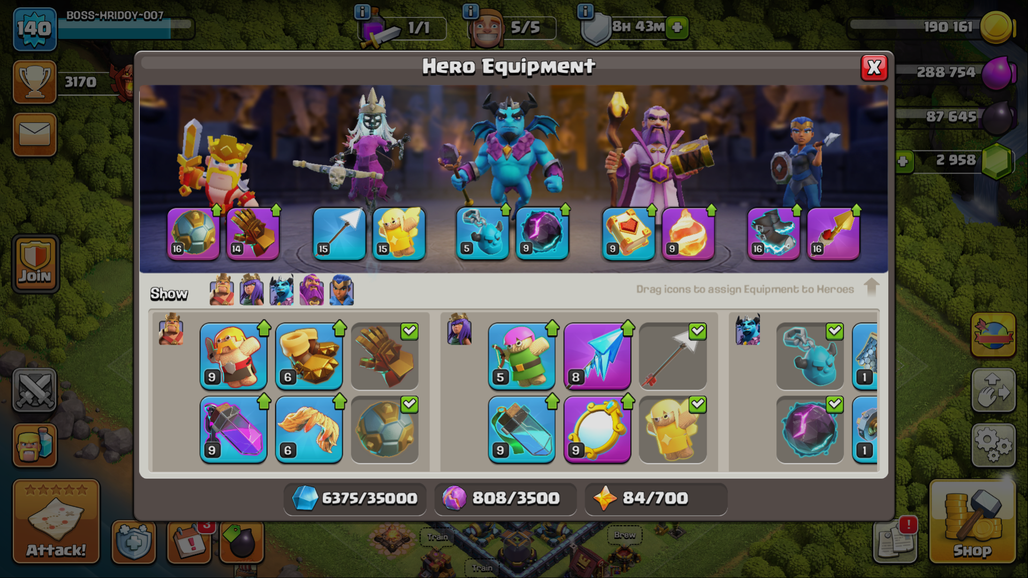Image resolution: width=1028 pixels, height=578 pixels.
Task: Toggle the equipped Henchmen Puppet checkmark item
Action: [x=810, y=356]
